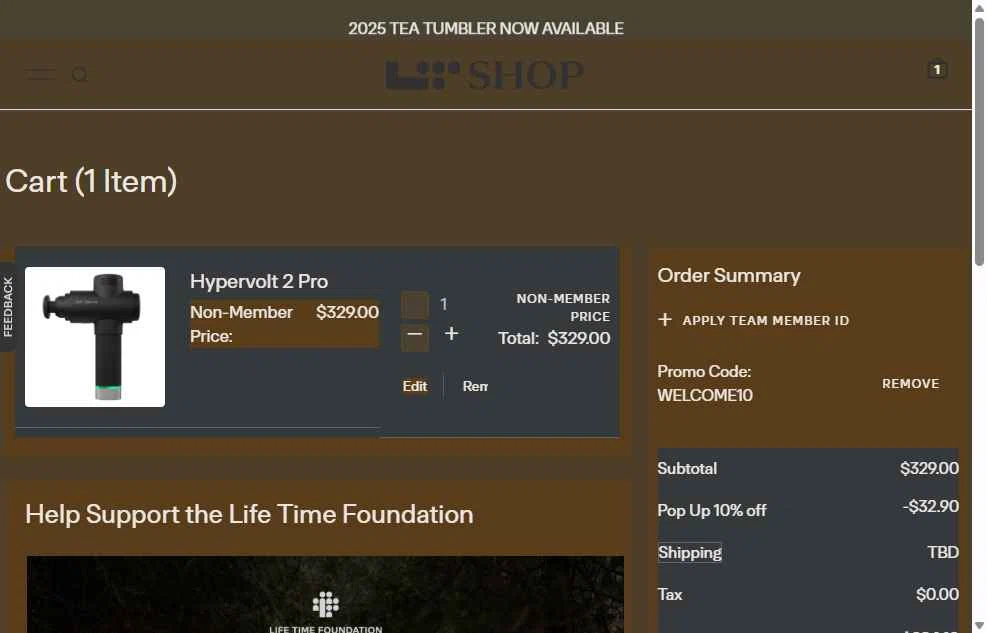Click the Shipping label in Order Summary

(690, 552)
